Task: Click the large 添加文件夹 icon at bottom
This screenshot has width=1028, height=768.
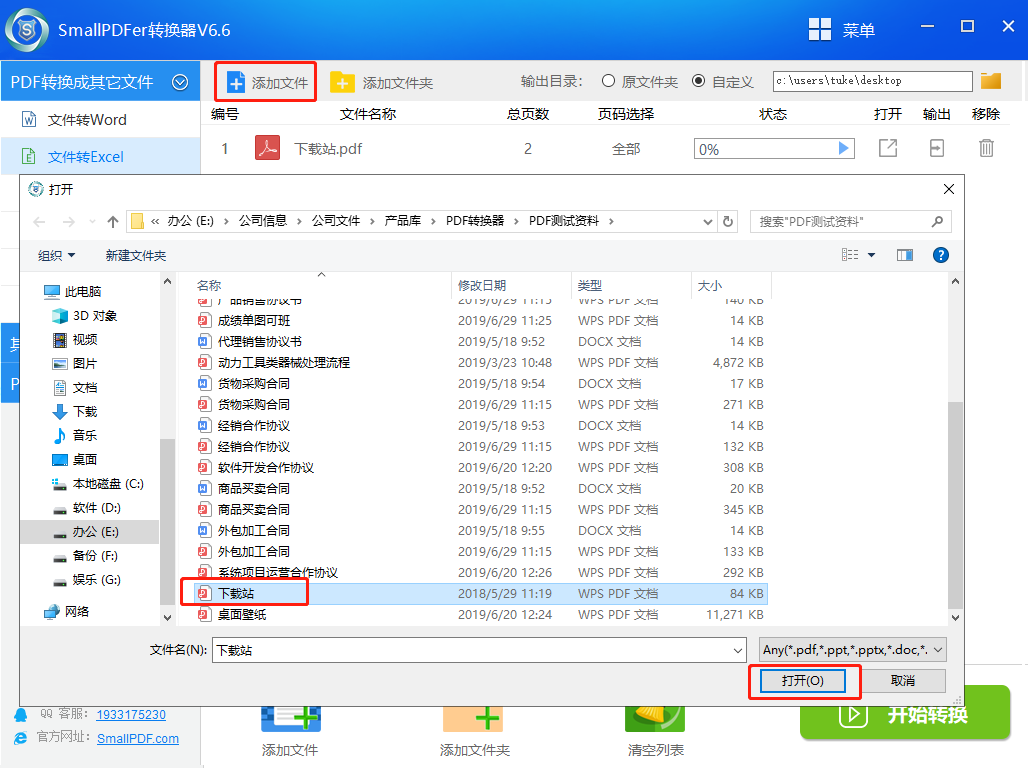Action: click(474, 719)
